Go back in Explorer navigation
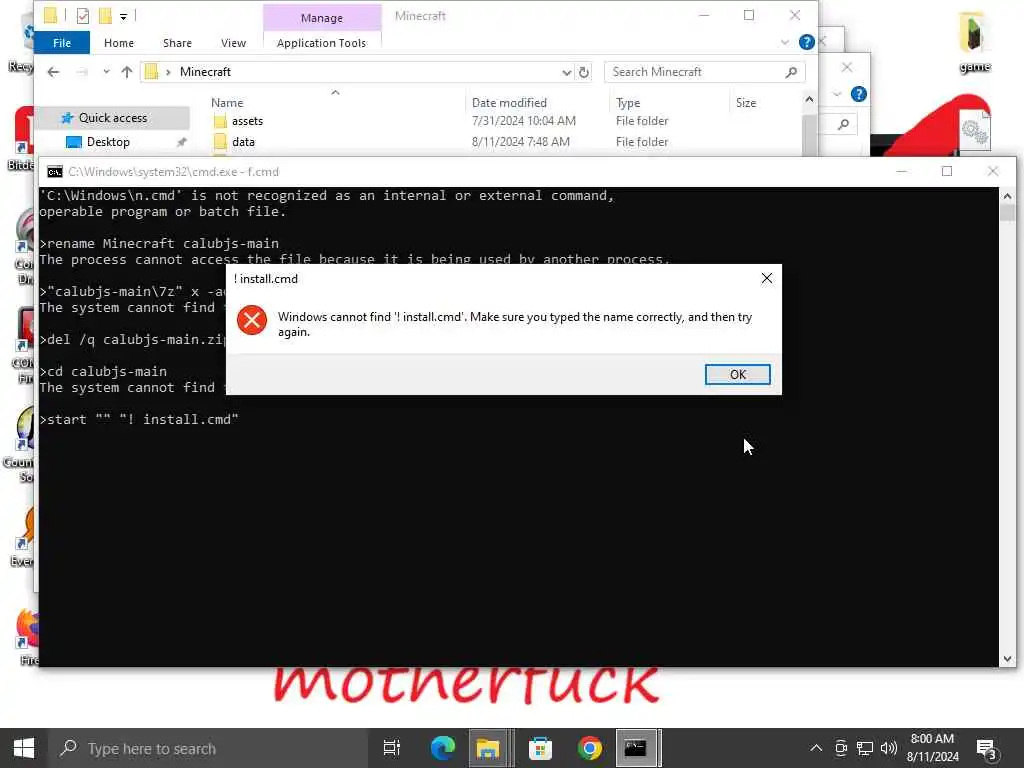This screenshot has width=1024, height=768. click(x=54, y=72)
